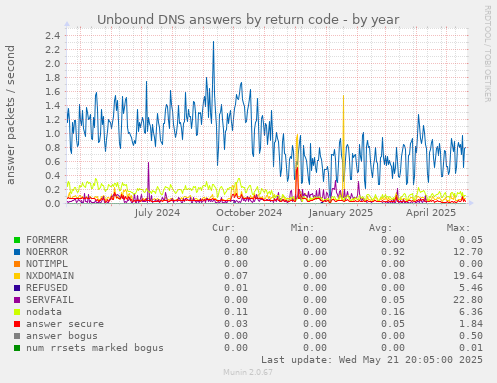Screen dimensions: 497x383
Task: Click the July 2024 axis label
Action: (x=157, y=213)
